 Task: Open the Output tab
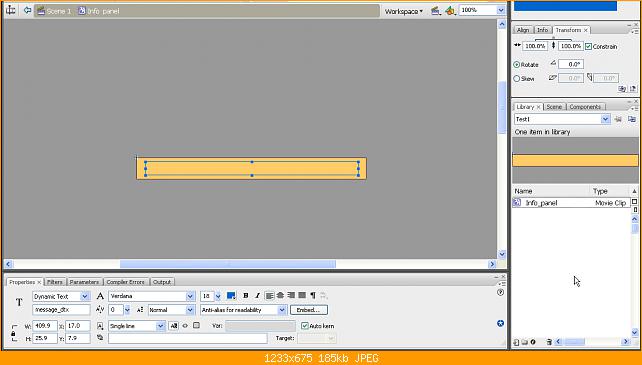click(x=161, y=282)
